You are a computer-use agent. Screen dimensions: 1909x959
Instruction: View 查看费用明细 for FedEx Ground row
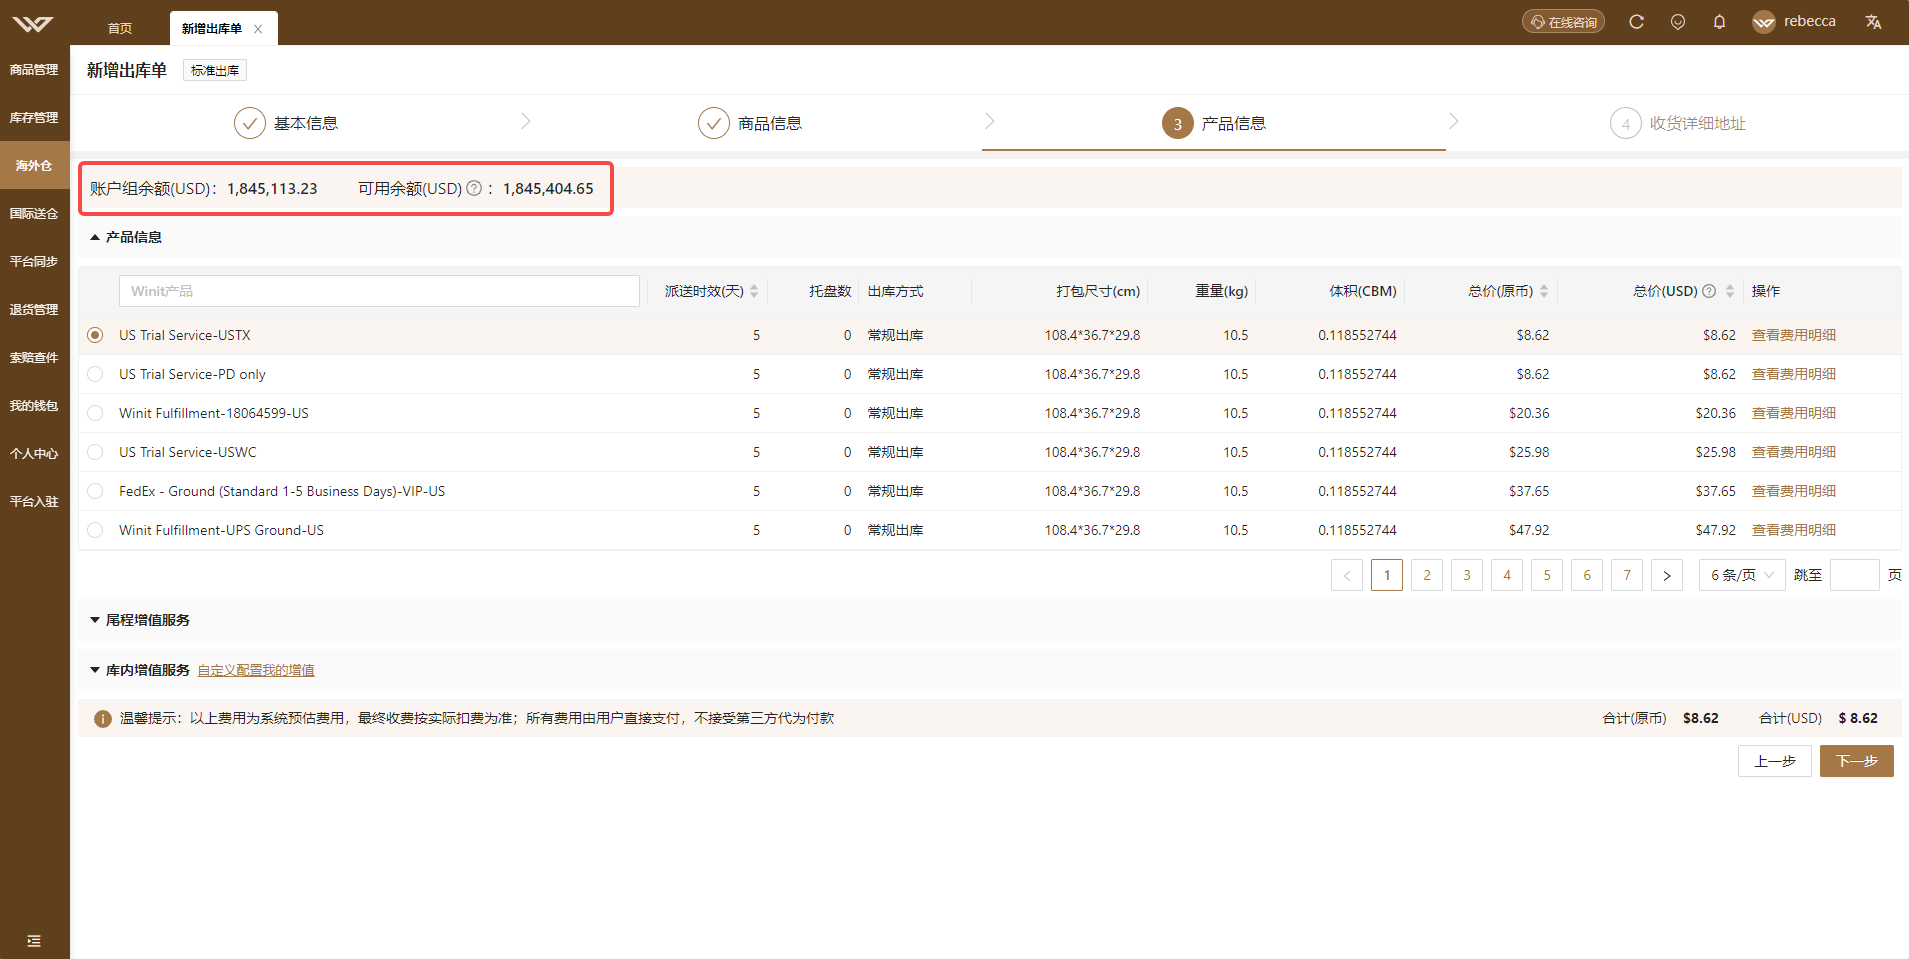point(1794,491)
